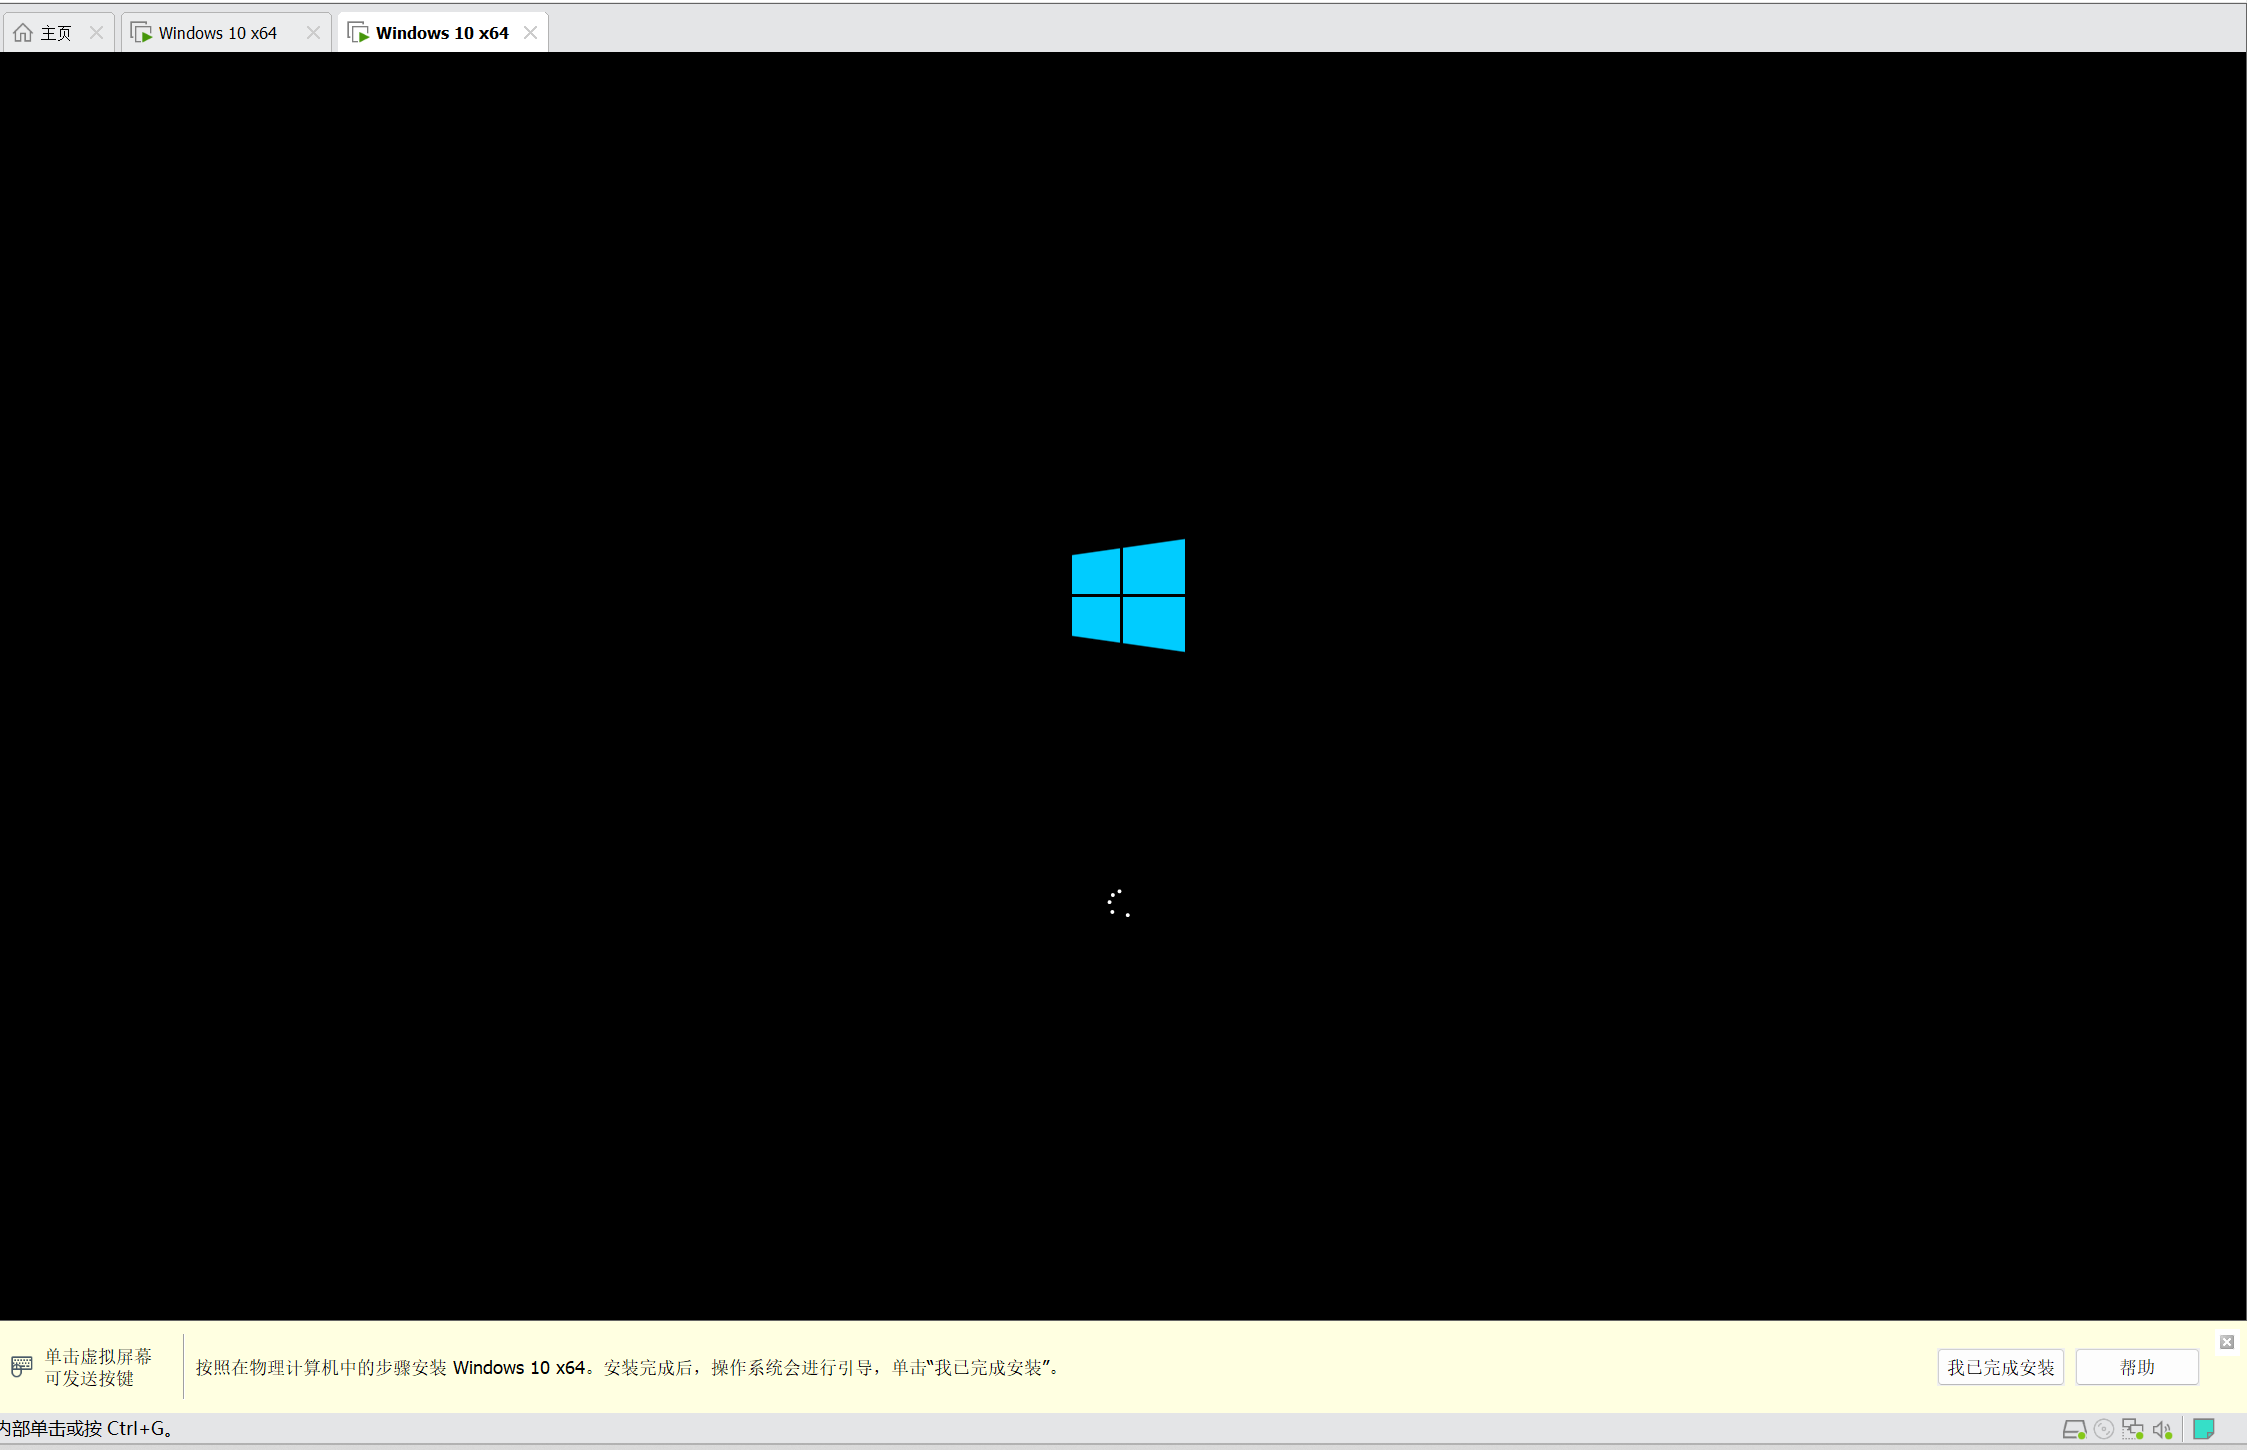Click status bar text 内部单击或按 Ctrl+G

87,1429
